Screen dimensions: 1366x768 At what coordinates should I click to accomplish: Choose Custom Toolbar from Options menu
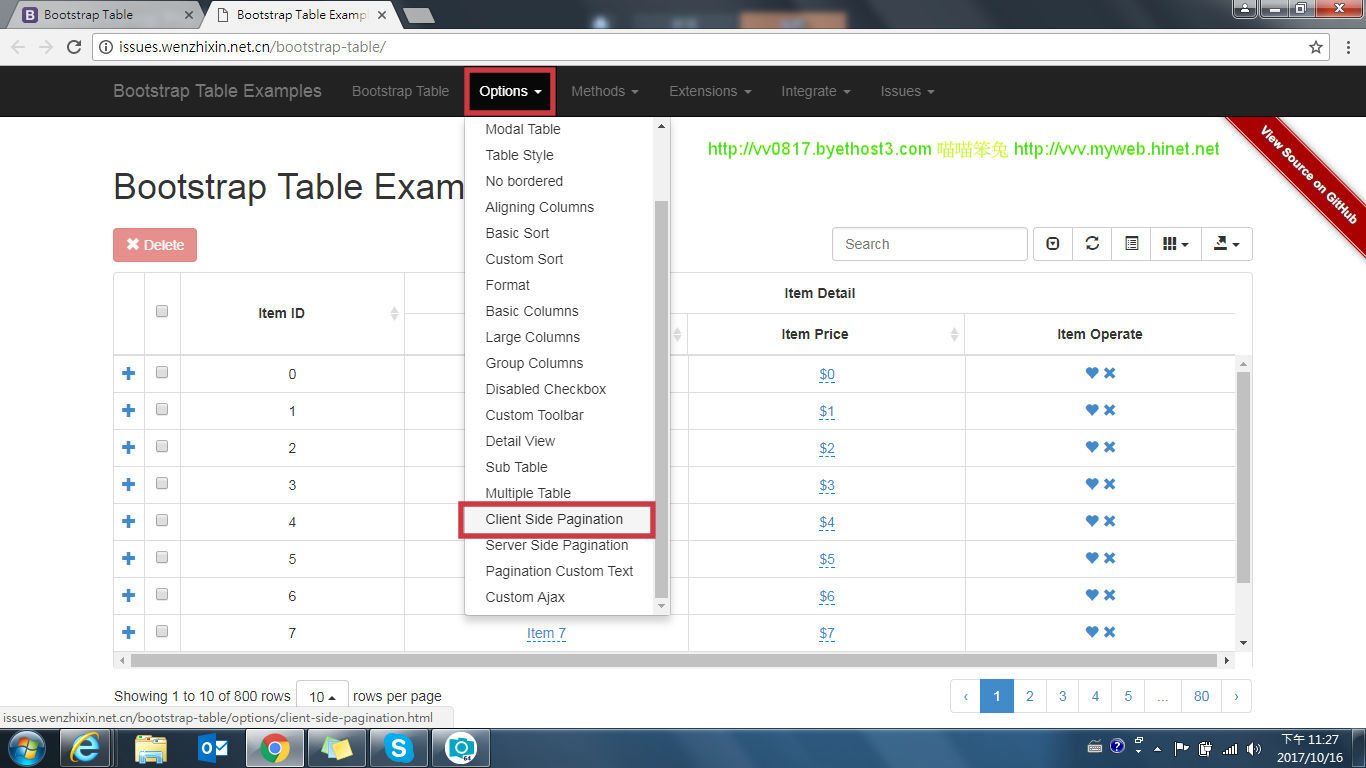tap(557, 415)
